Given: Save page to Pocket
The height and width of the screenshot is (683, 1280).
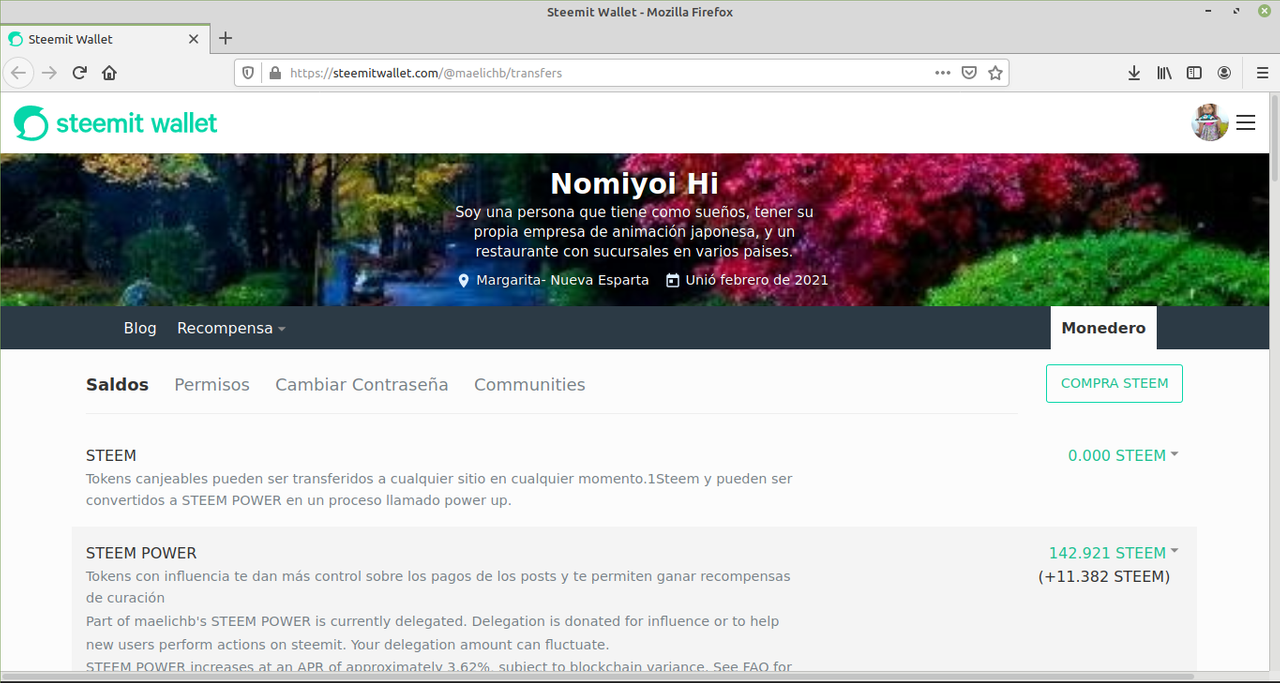Looking at the screenshot, I should 969,73.
